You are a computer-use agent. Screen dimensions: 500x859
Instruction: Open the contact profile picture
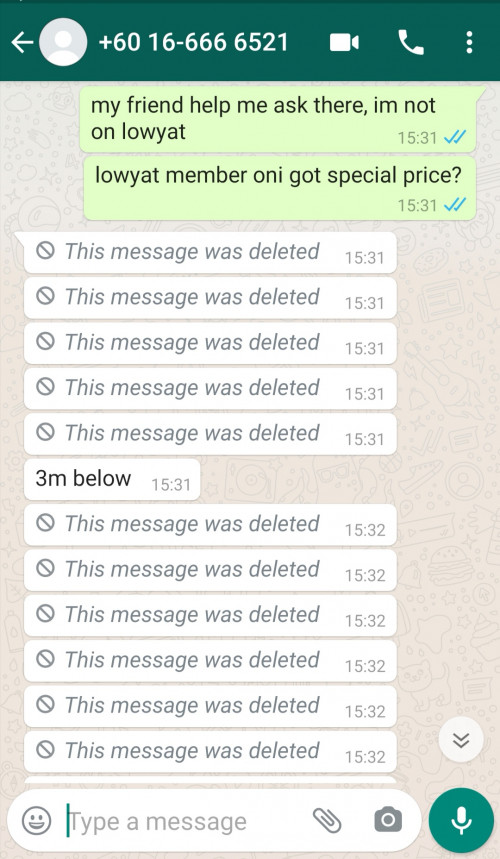63,42
